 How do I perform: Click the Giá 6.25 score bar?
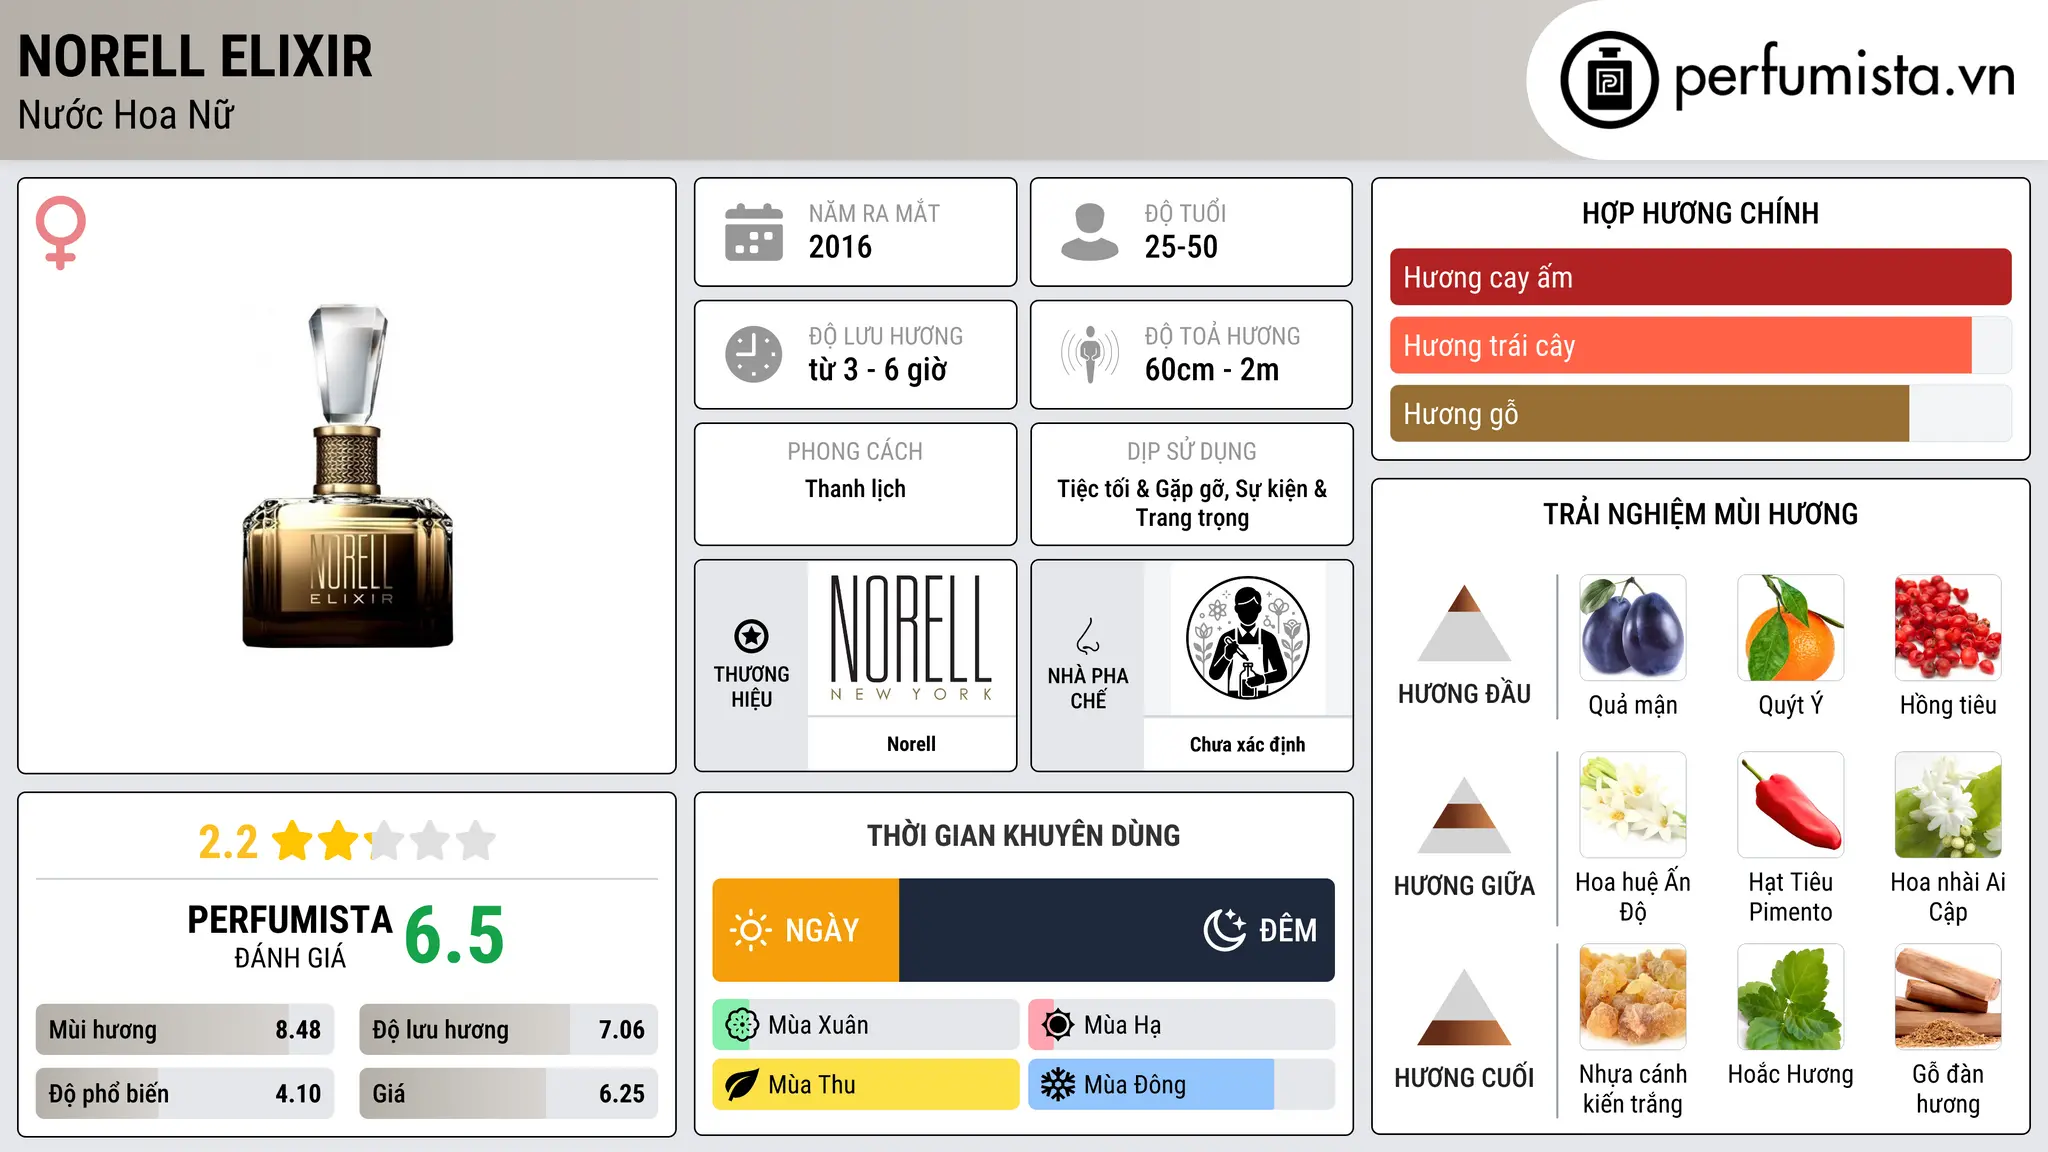[x=508, y=1094]
